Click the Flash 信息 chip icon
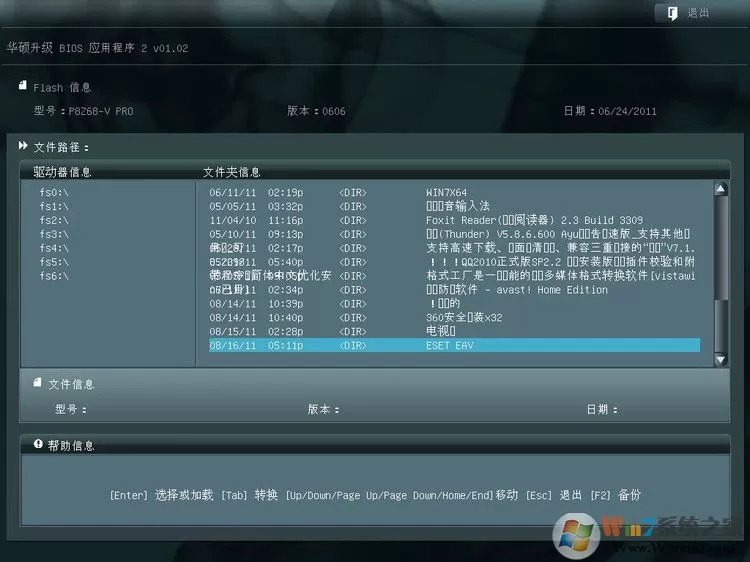The width and height of the screenshot is (750, 562). tap(22, 86)
